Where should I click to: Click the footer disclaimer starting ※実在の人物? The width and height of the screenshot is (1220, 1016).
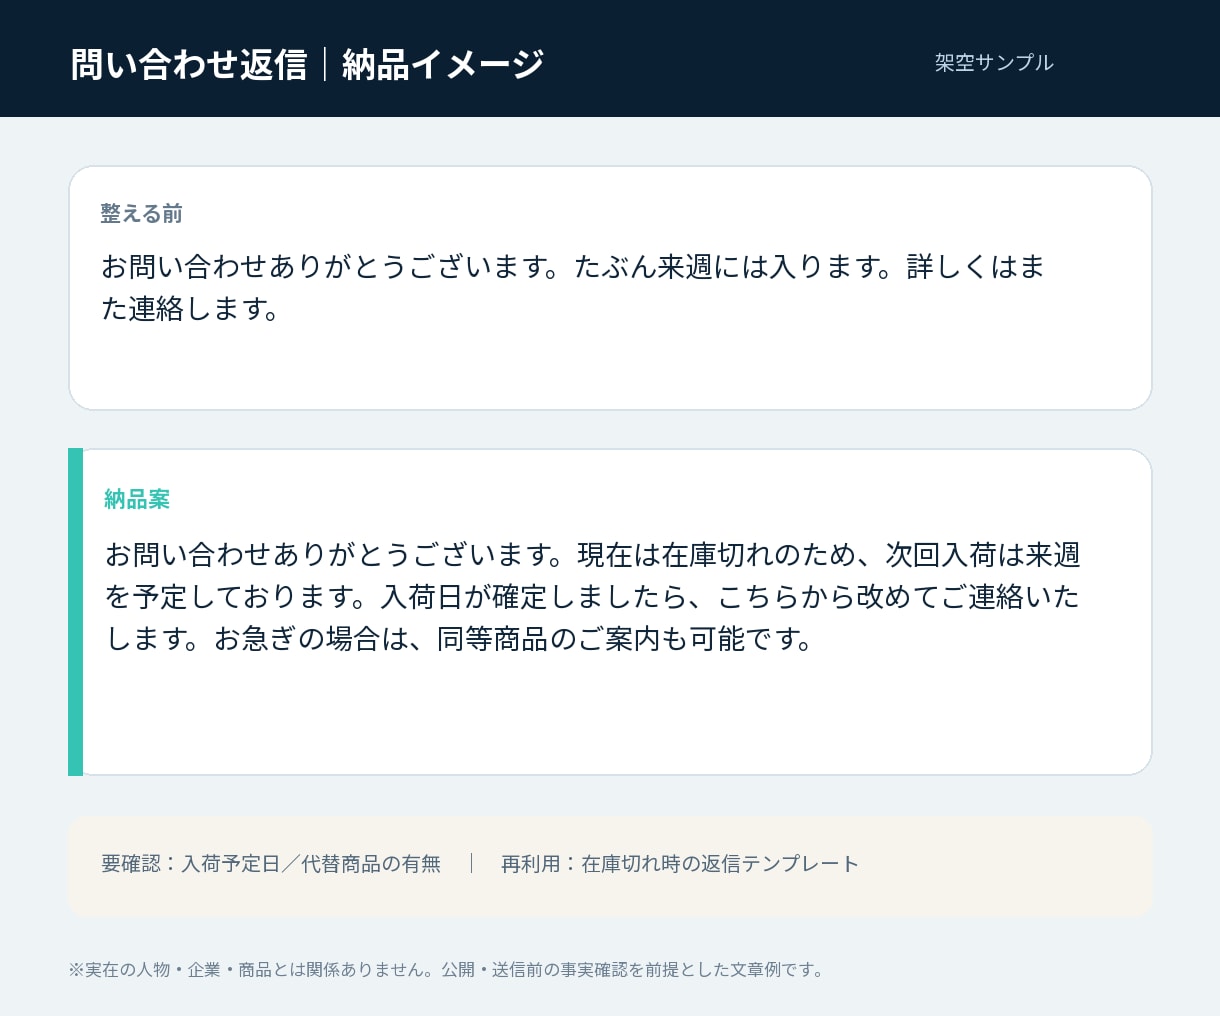click(x=446, y=970)
